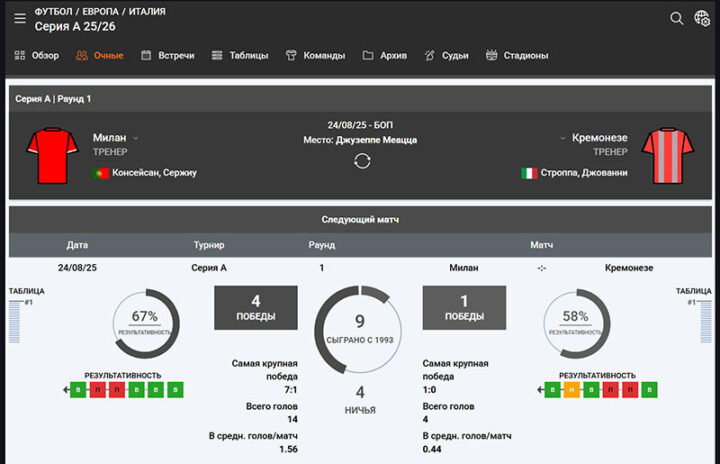Image resolution: width=720 pixels, height=464 pixels.
Task: Click Серия А in the match row
Action: pos(209,268)
